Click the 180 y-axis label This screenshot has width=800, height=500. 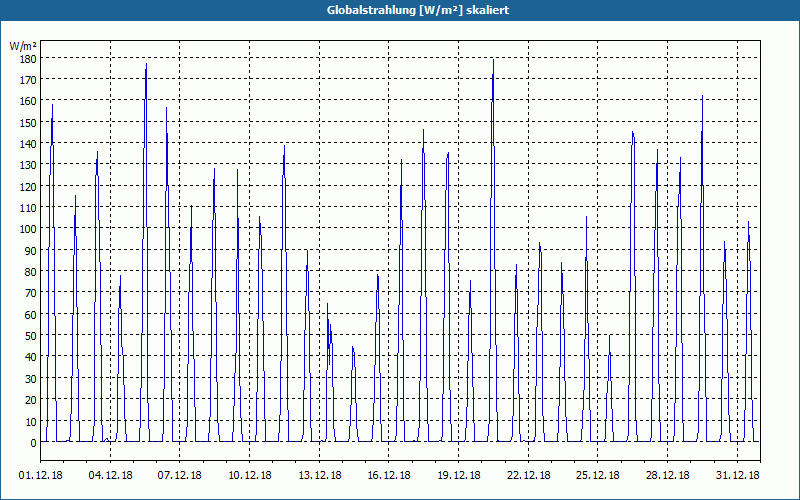click(28, 59)
